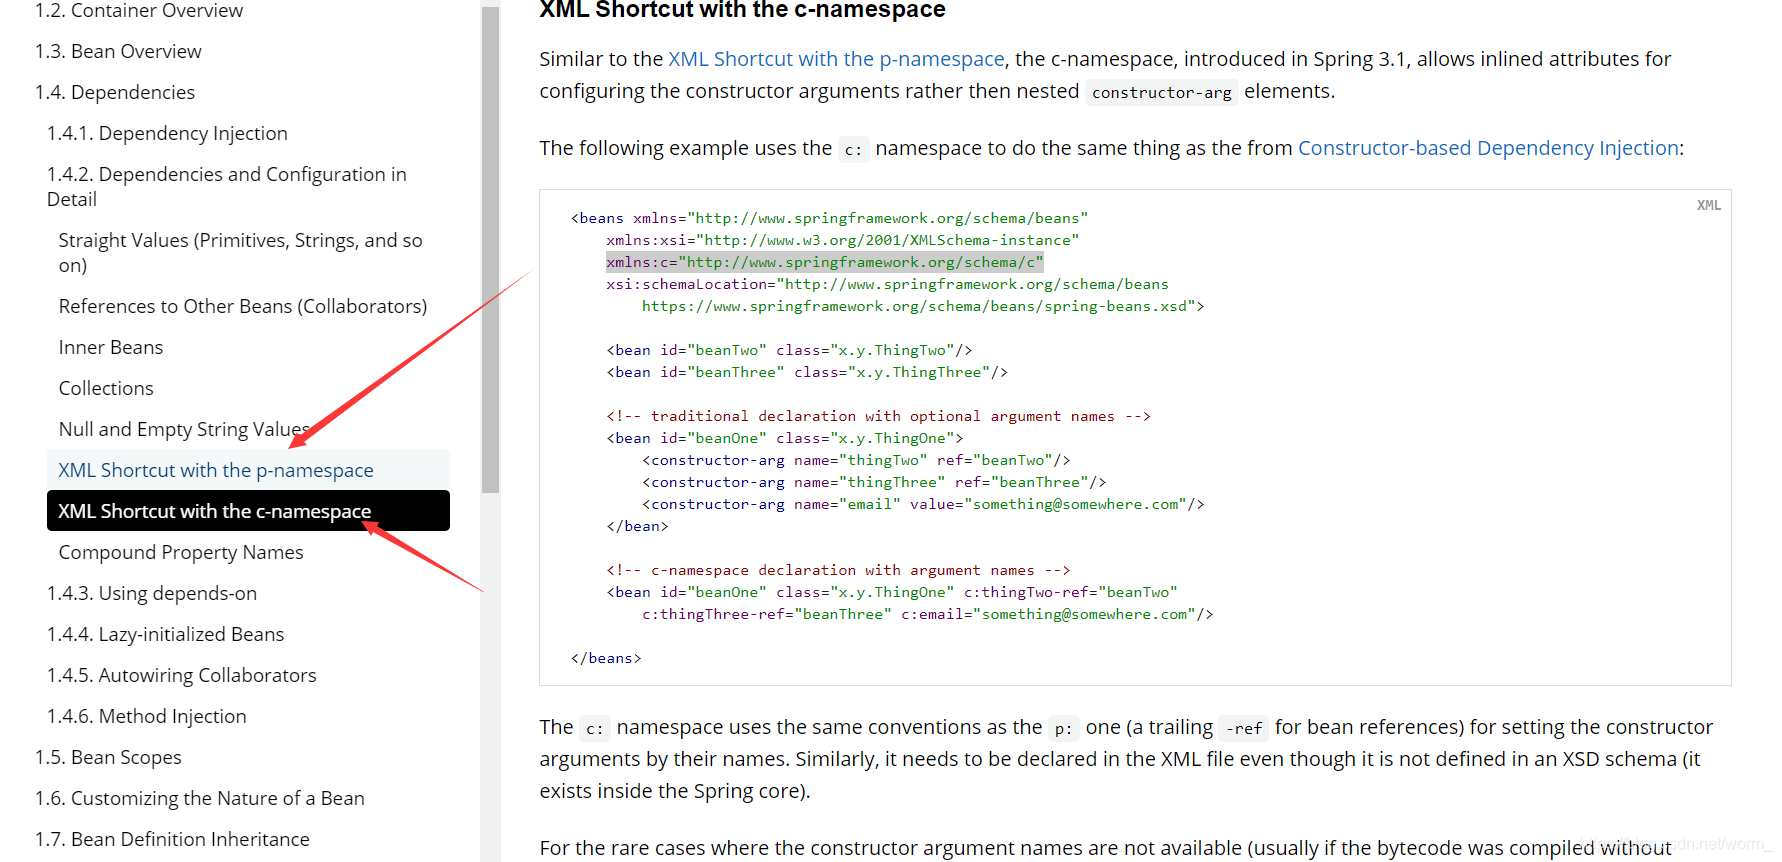Click the -ref inline code in paragraph
Image resolution: width=1782 pixels, height=862 pixels.
click(1244, 728)
